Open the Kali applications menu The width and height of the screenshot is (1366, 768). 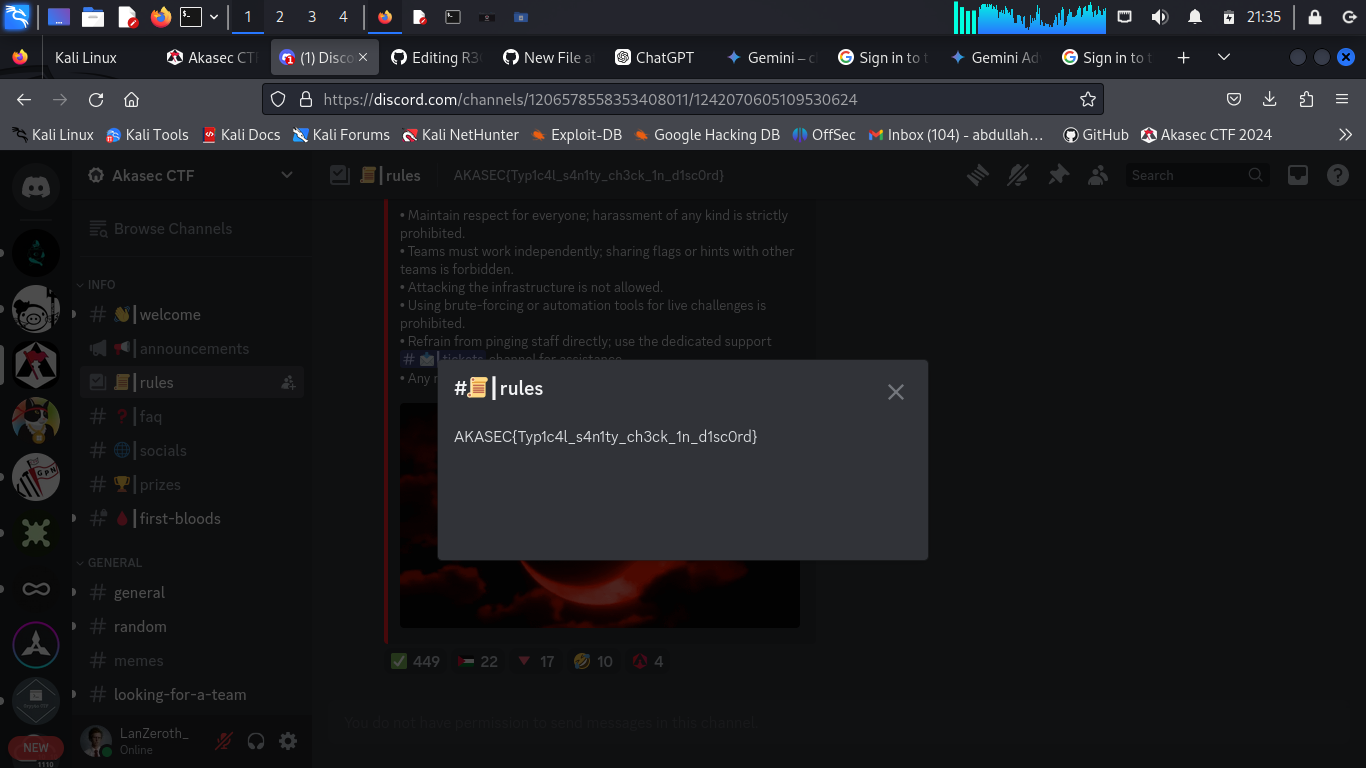(x=17, y=17)
